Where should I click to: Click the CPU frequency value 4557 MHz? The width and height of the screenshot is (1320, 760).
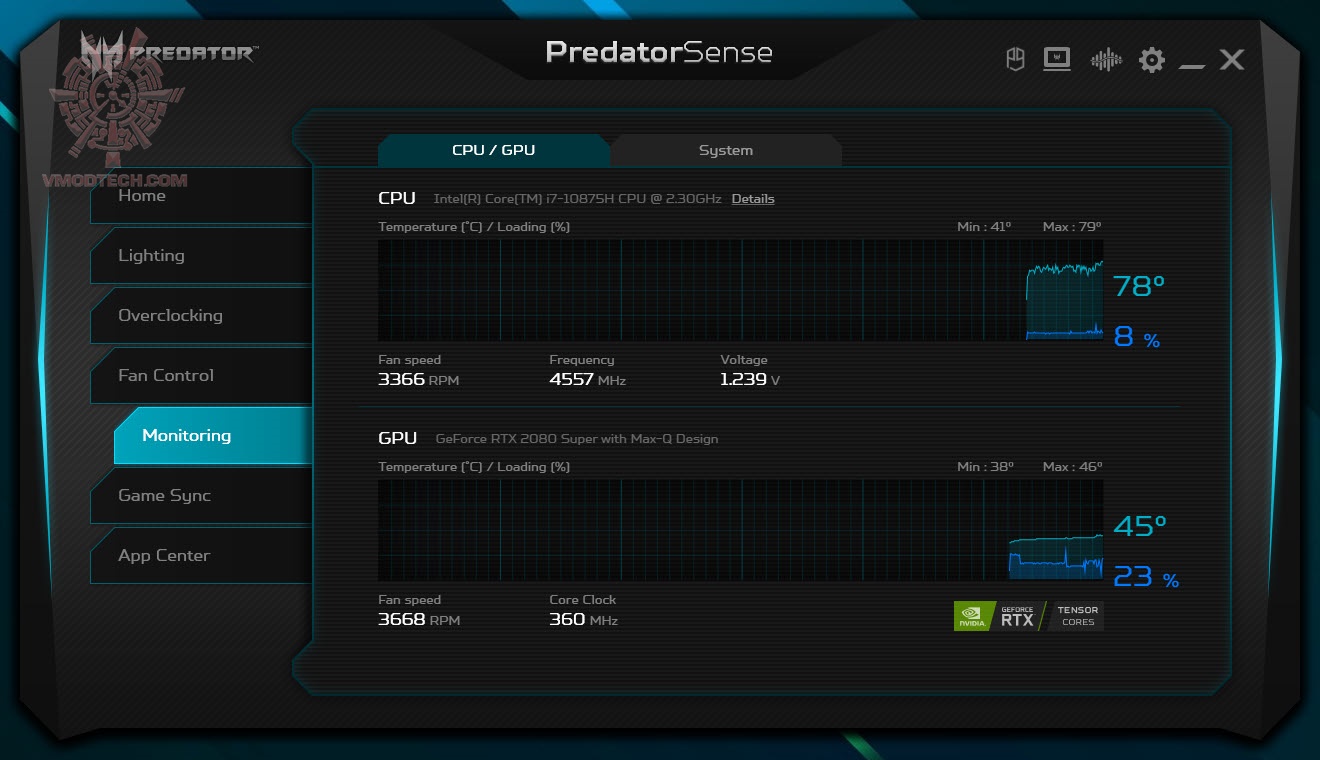[588, 380]
